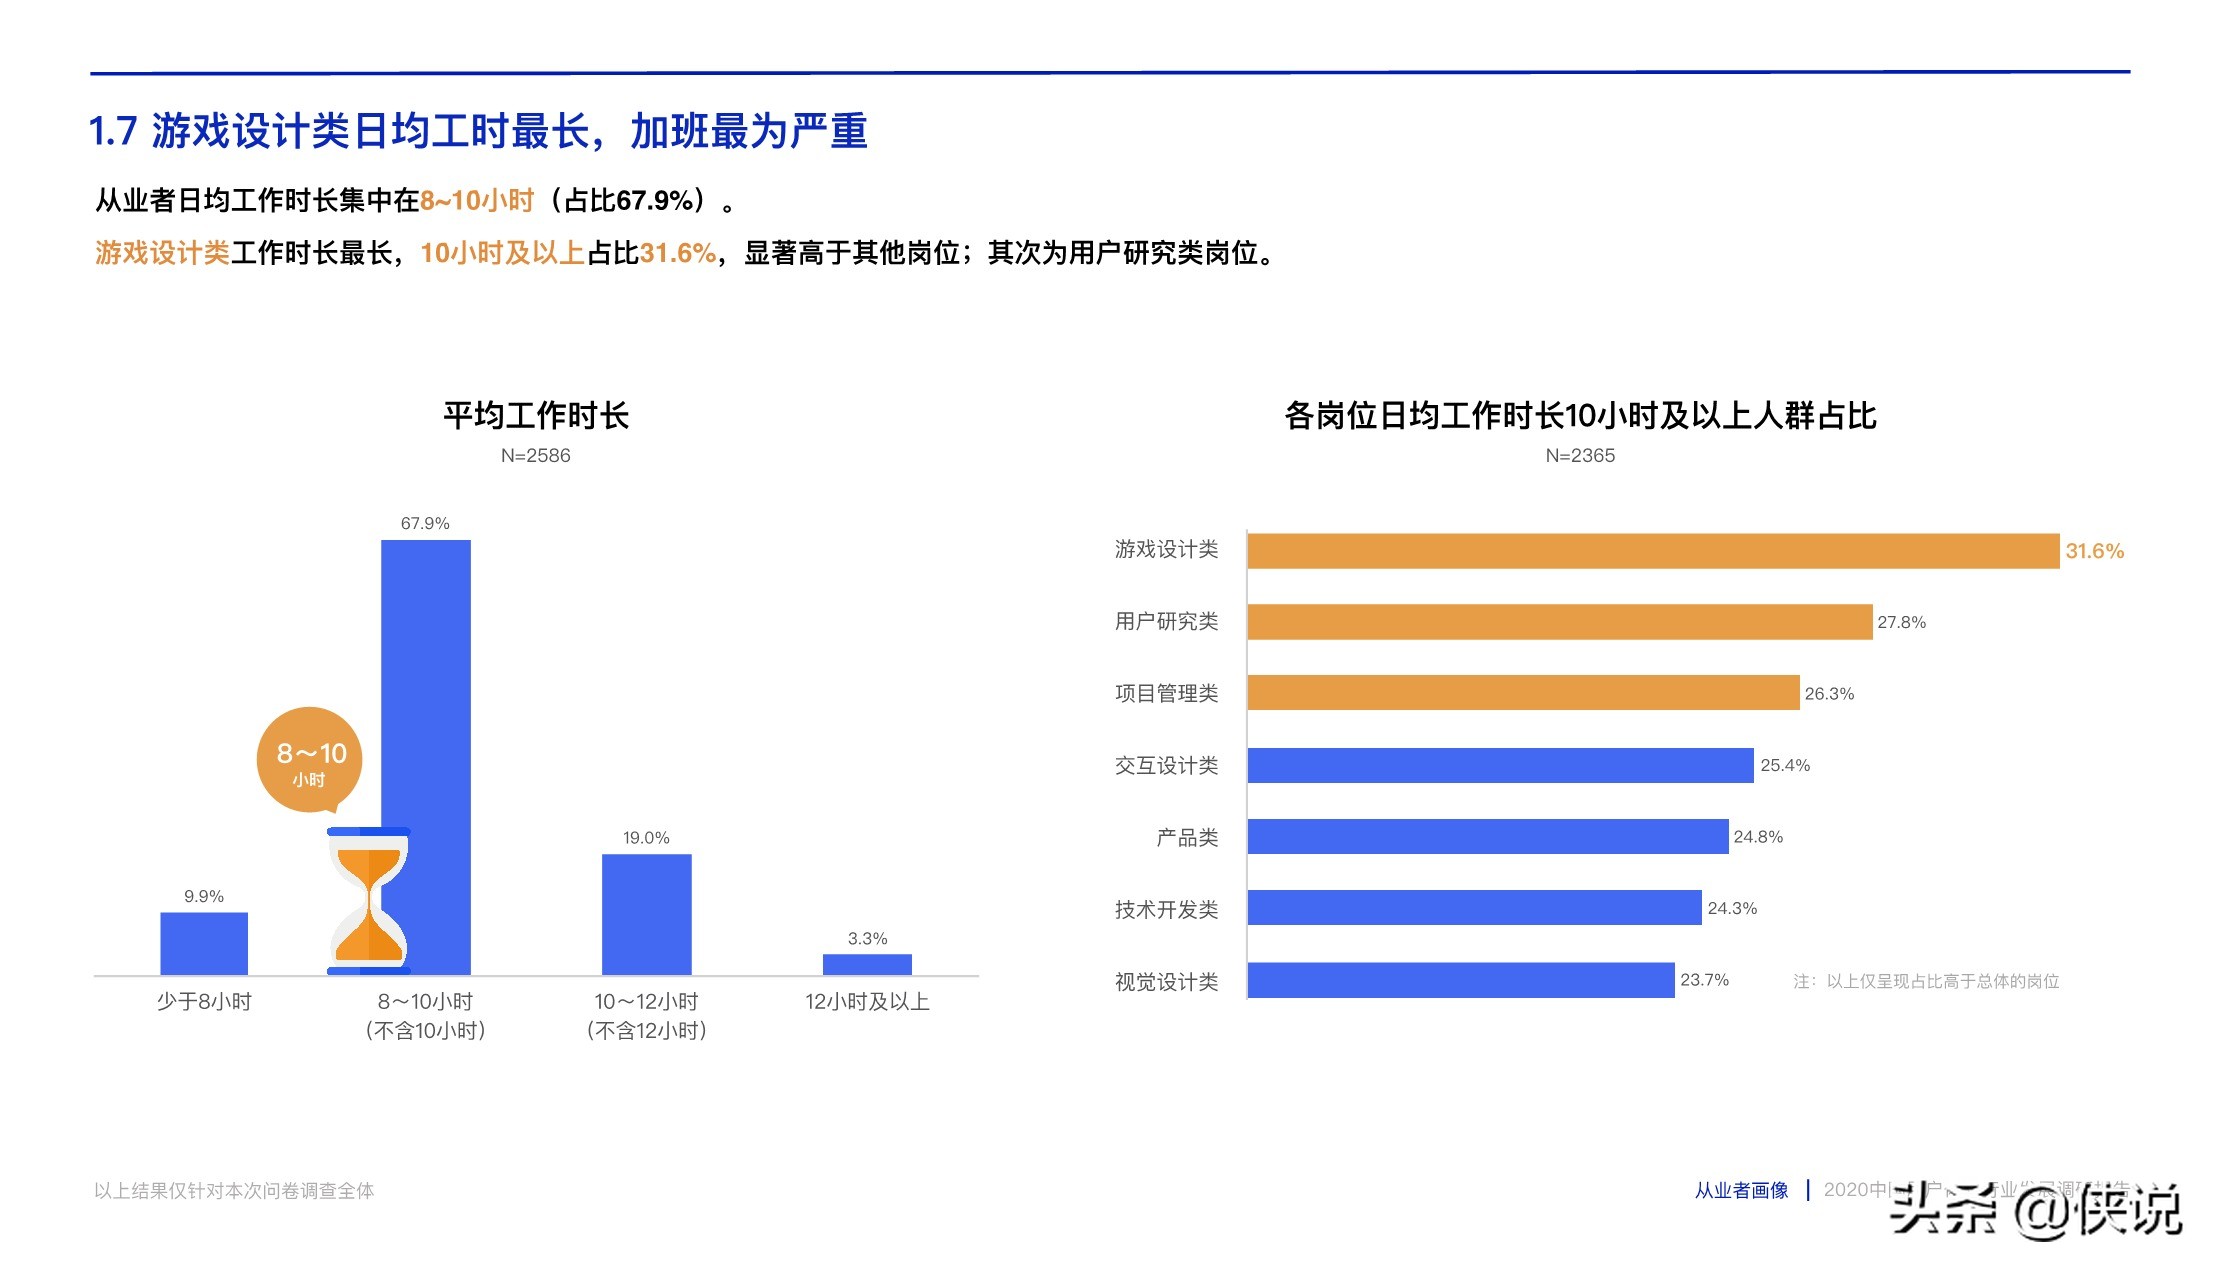Click the 'N=2365' sample size label
Viewport: 2221px width, 1275px height.
point(1580,456)
